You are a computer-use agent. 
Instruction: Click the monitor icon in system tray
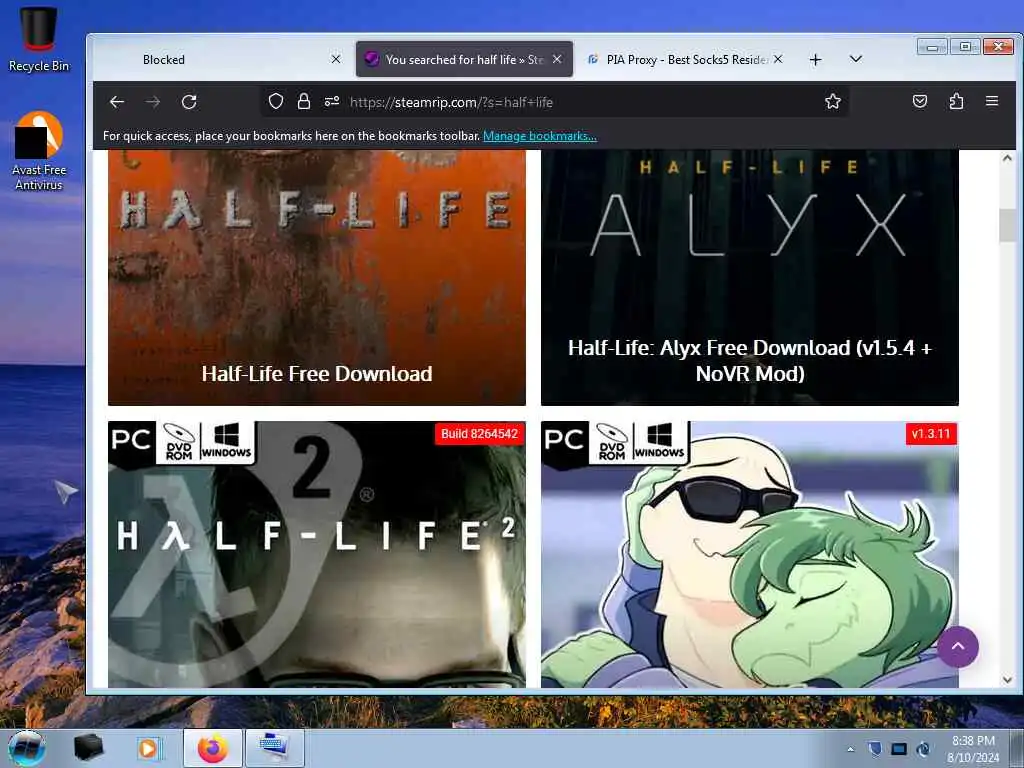899,748
